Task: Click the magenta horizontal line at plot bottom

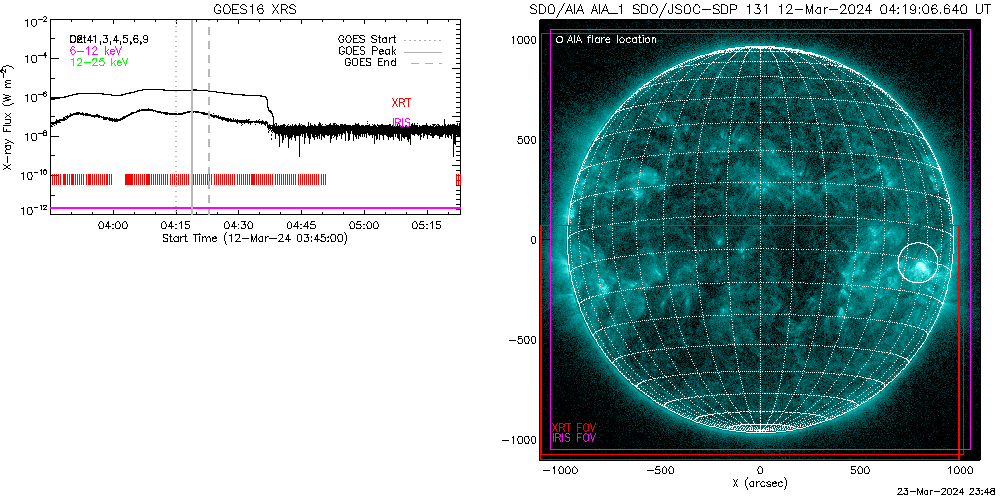Action: pyautogui.click(x=255, y=208)
